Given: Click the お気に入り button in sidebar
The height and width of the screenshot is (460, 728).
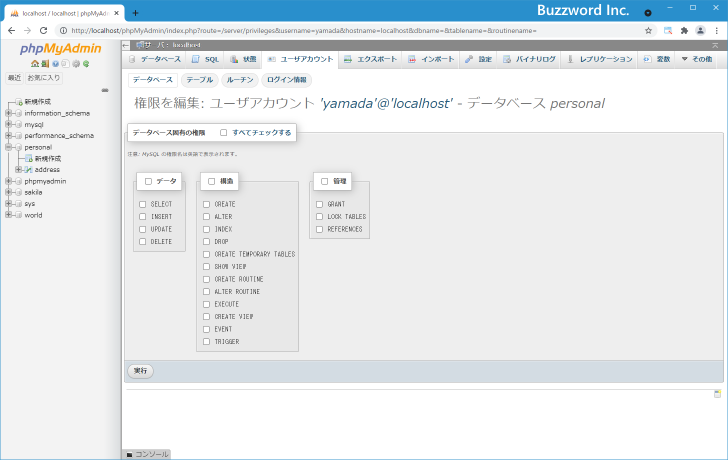Looking at the screenshot, I should [x=44, y=78].
